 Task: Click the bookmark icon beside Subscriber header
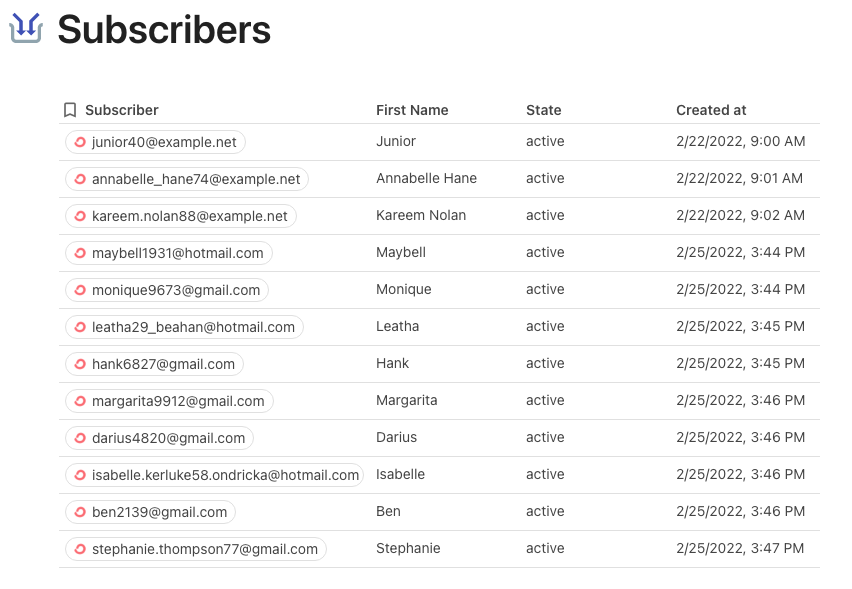pyautogui.click(x=70, y=110)
